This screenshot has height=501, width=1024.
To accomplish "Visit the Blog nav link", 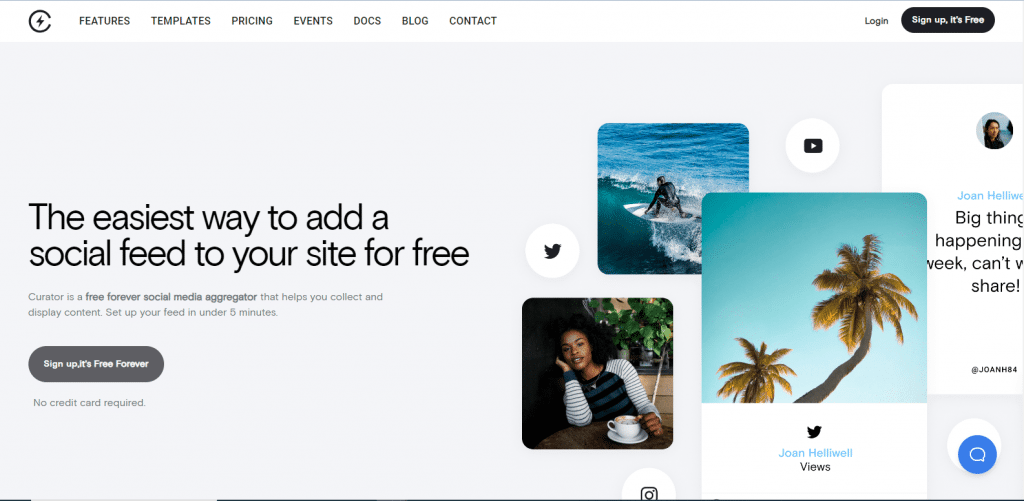I will (415, 21).
